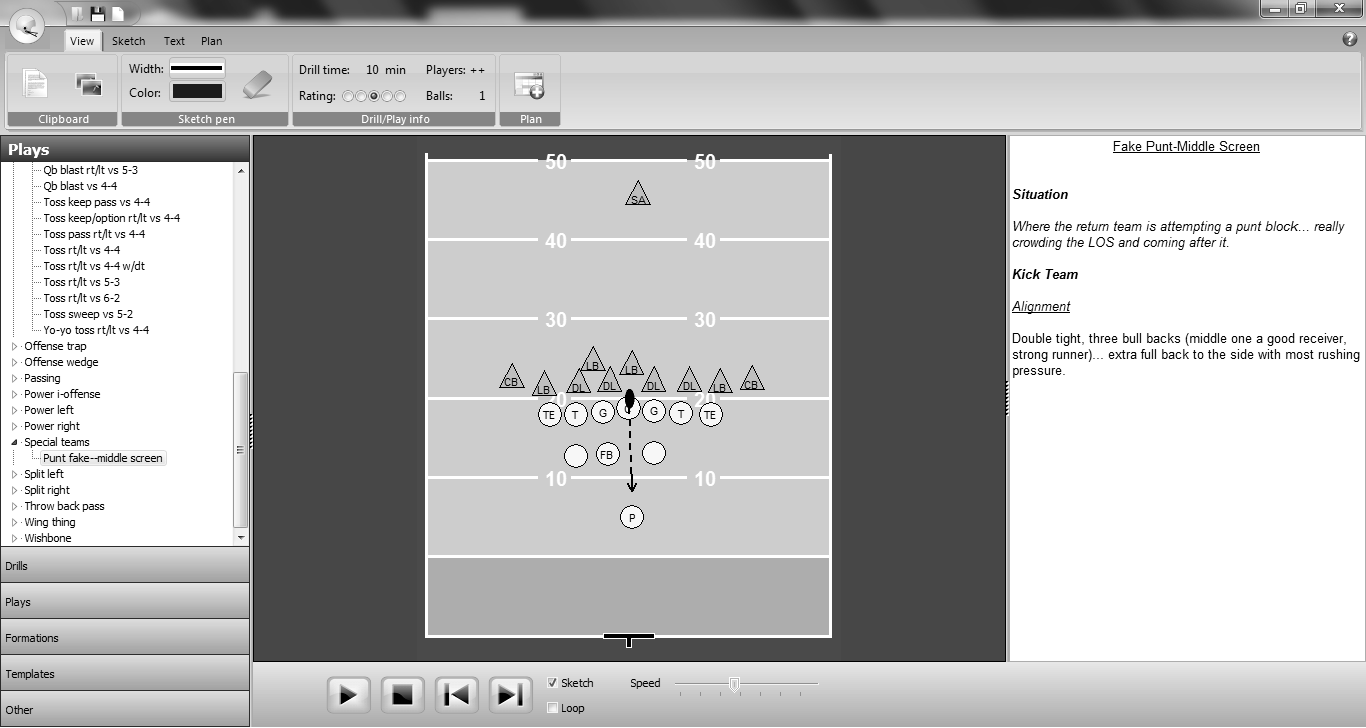Expand the Split left folder
Image resolution: width=1366 pixels, height=728 pixels.
(14, 474)
